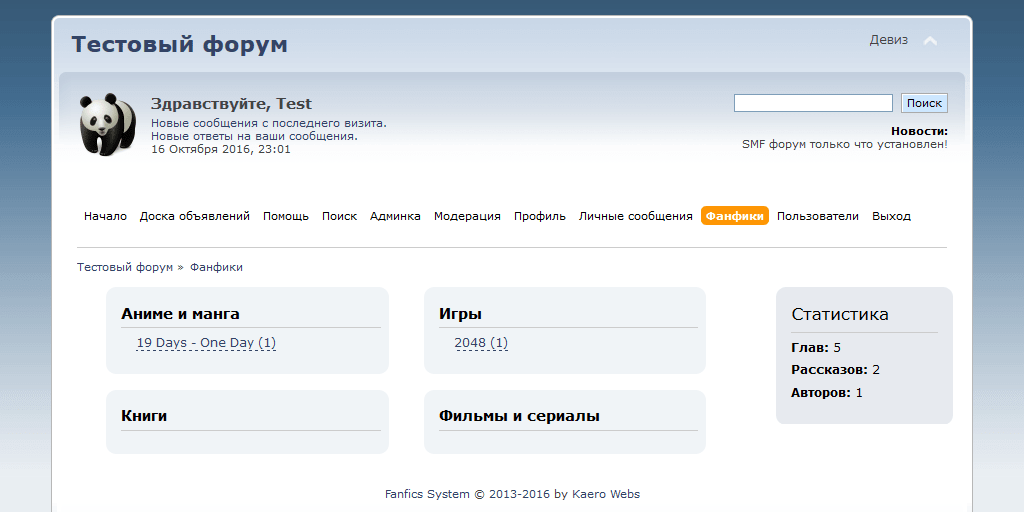Open Личные сообщения in the menu
Image resolution: width=1024 pixels, height=512 pixels.
point(635,216)
